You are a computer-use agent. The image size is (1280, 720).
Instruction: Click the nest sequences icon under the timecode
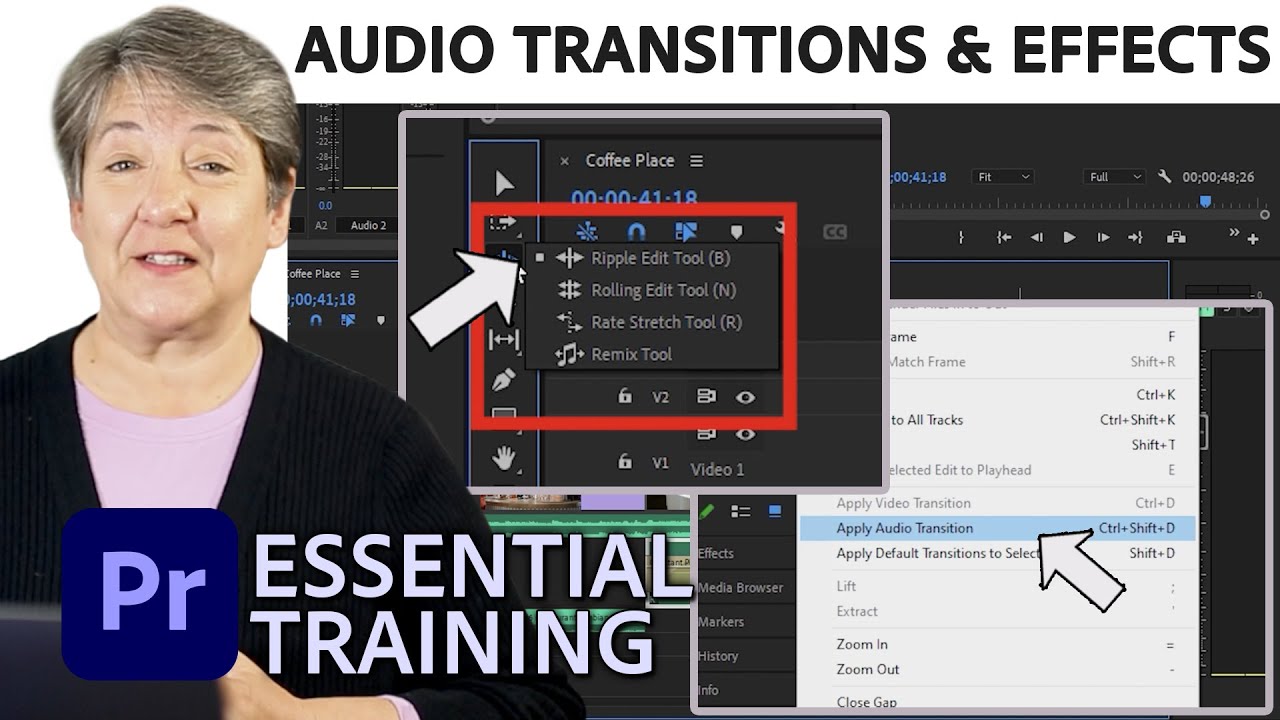coord(587,231)
